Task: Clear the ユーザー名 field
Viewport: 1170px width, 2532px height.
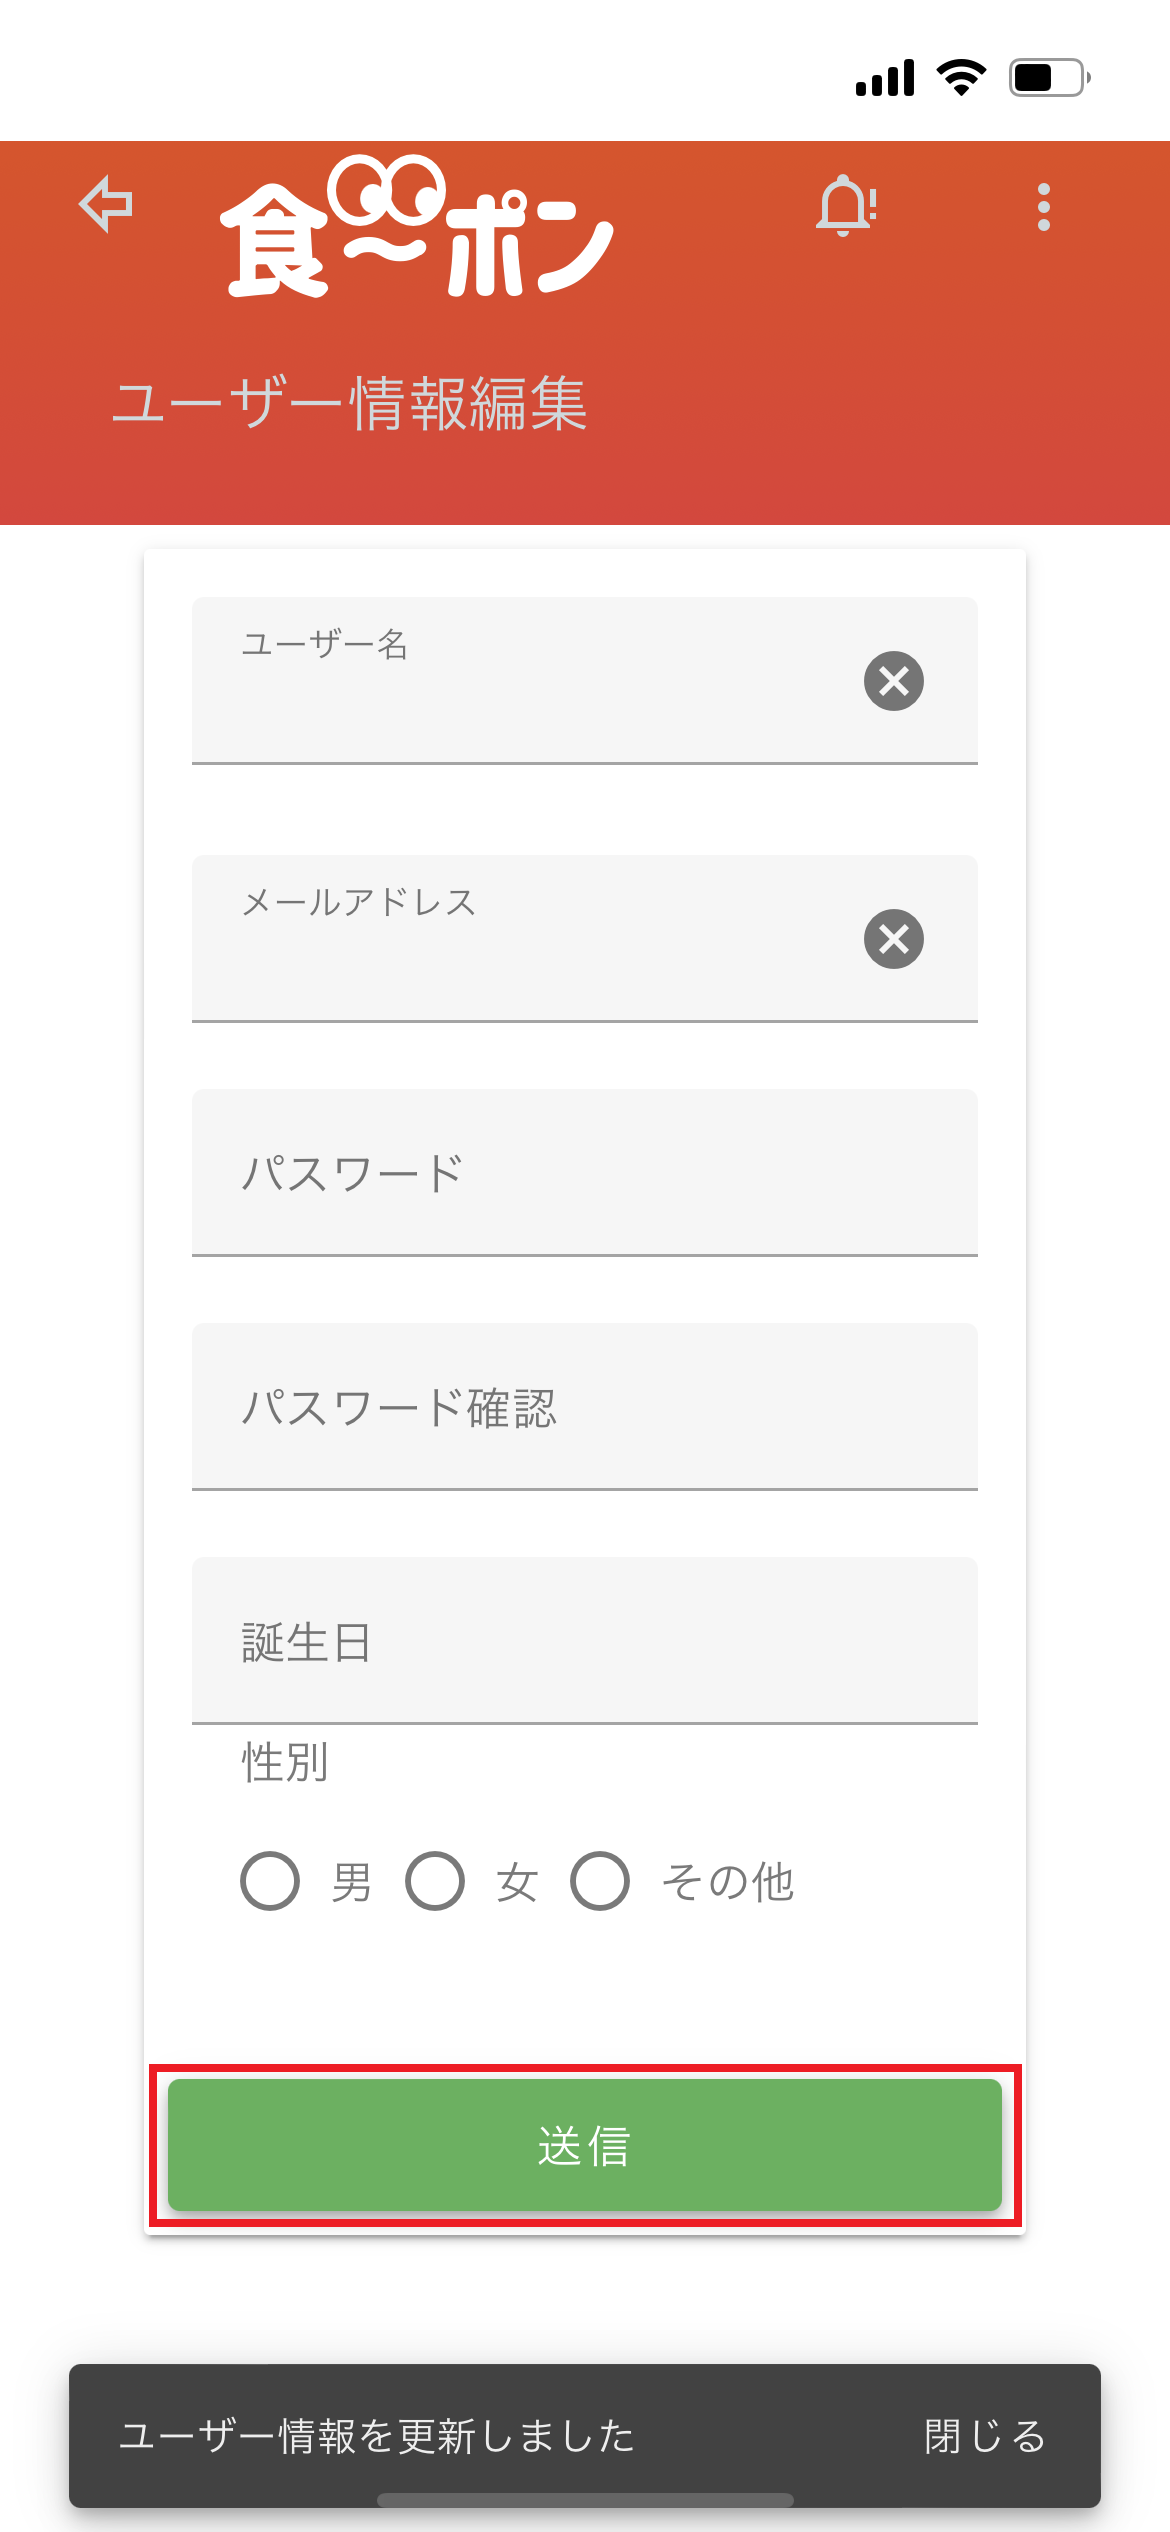Action: 893,681
